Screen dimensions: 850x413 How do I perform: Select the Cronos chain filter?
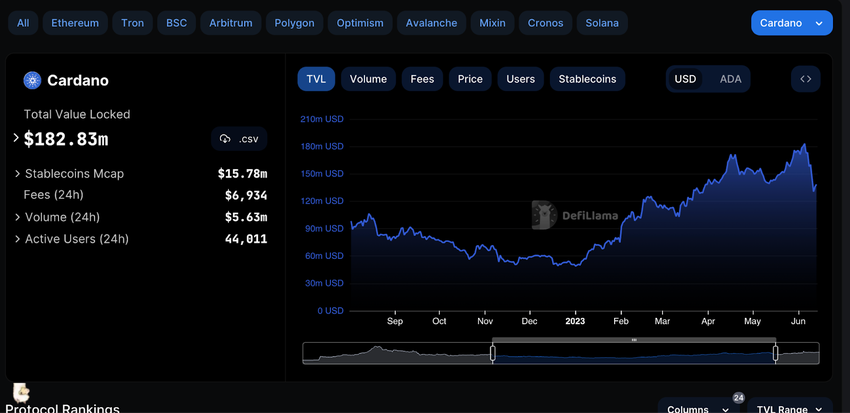point(545,23)
